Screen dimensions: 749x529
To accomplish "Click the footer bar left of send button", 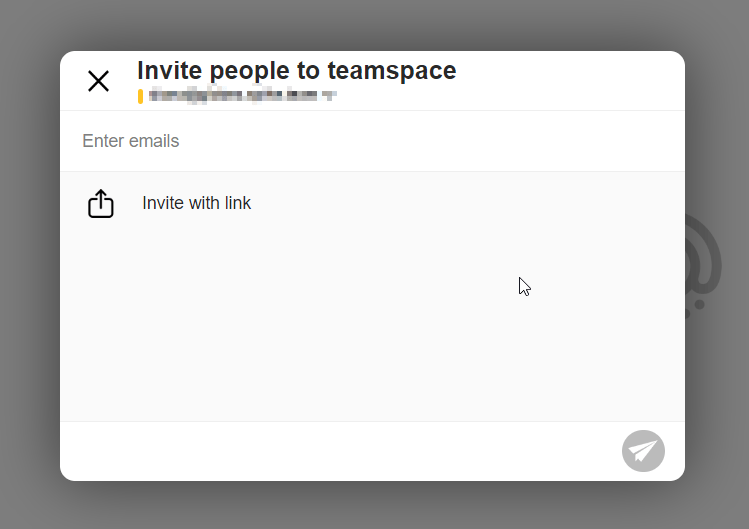I will pyautogui.click(x=330, y=451).
